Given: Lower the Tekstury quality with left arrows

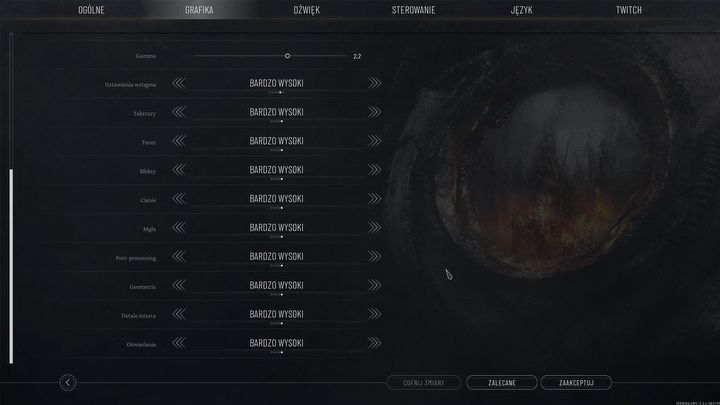Looking at the screenshot, I should [x=179, y=112].
